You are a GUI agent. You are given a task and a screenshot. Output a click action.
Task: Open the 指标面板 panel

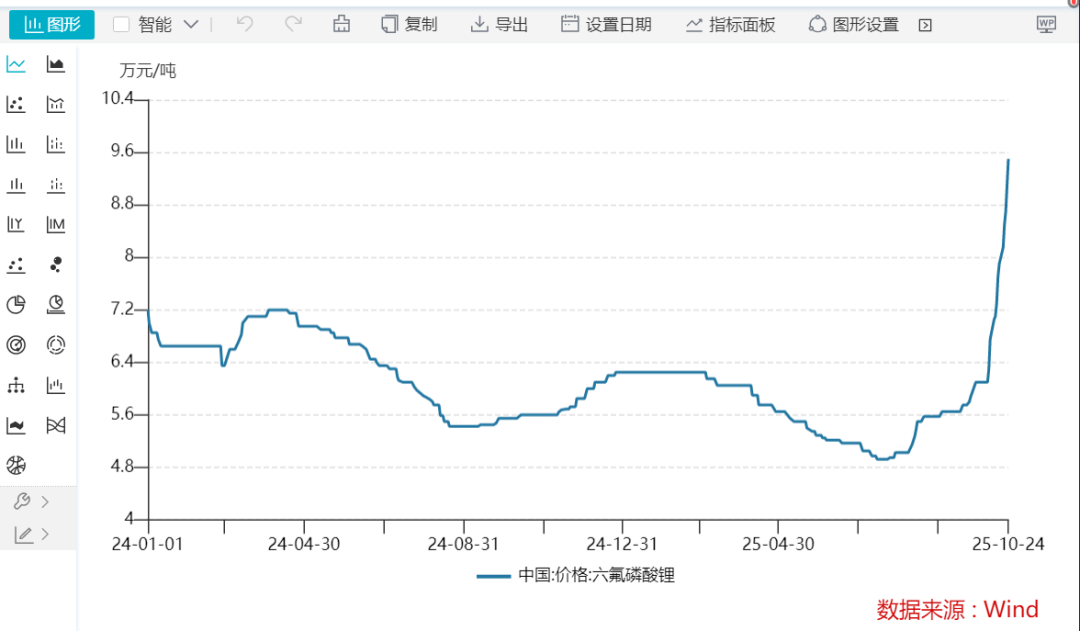730,24
